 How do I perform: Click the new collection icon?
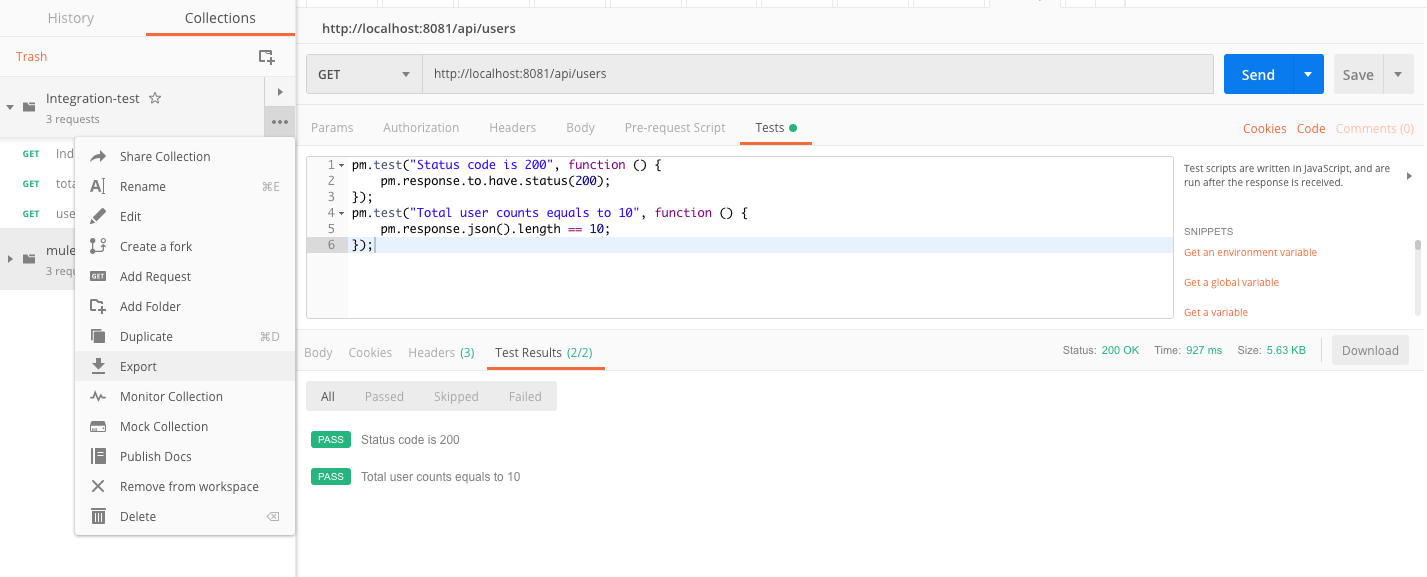pyautogui.click(x=266, y=57)
